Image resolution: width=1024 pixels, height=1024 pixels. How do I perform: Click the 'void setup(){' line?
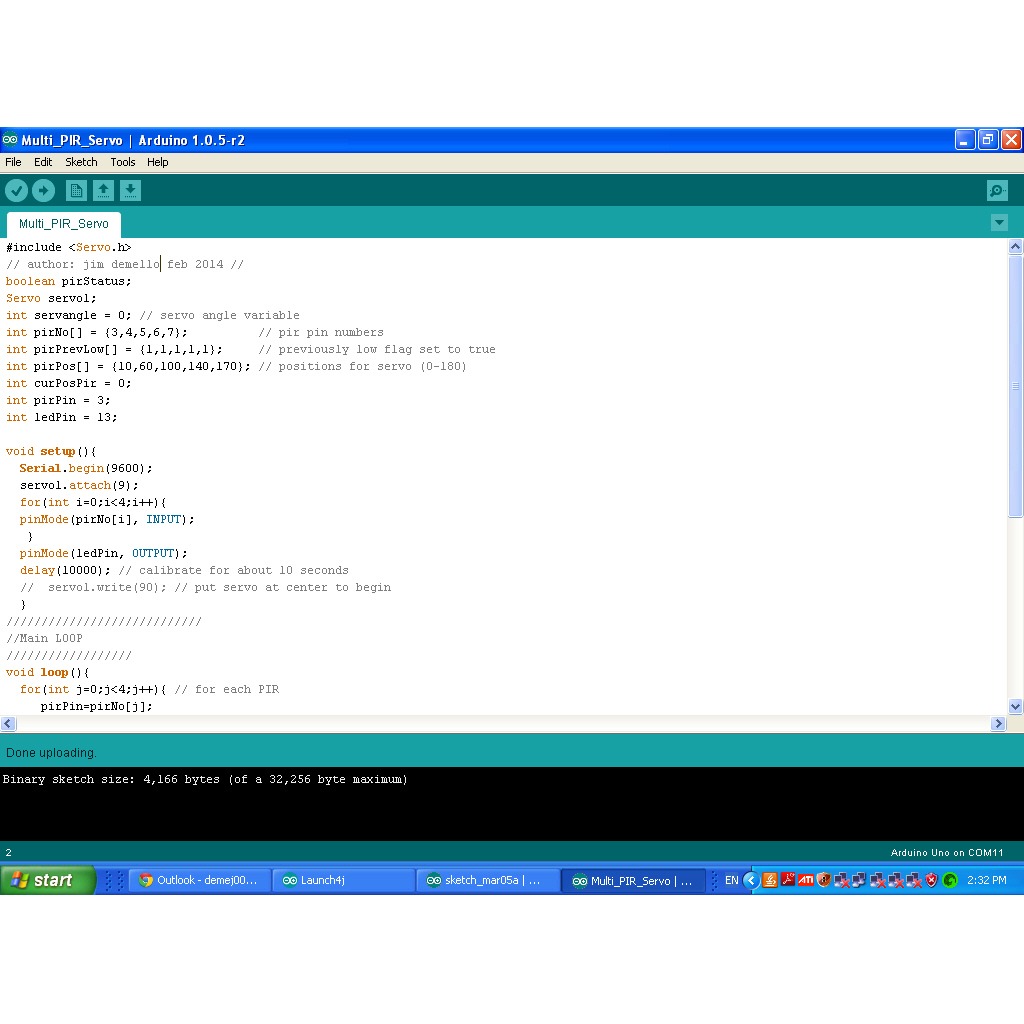tap(51, 451)
